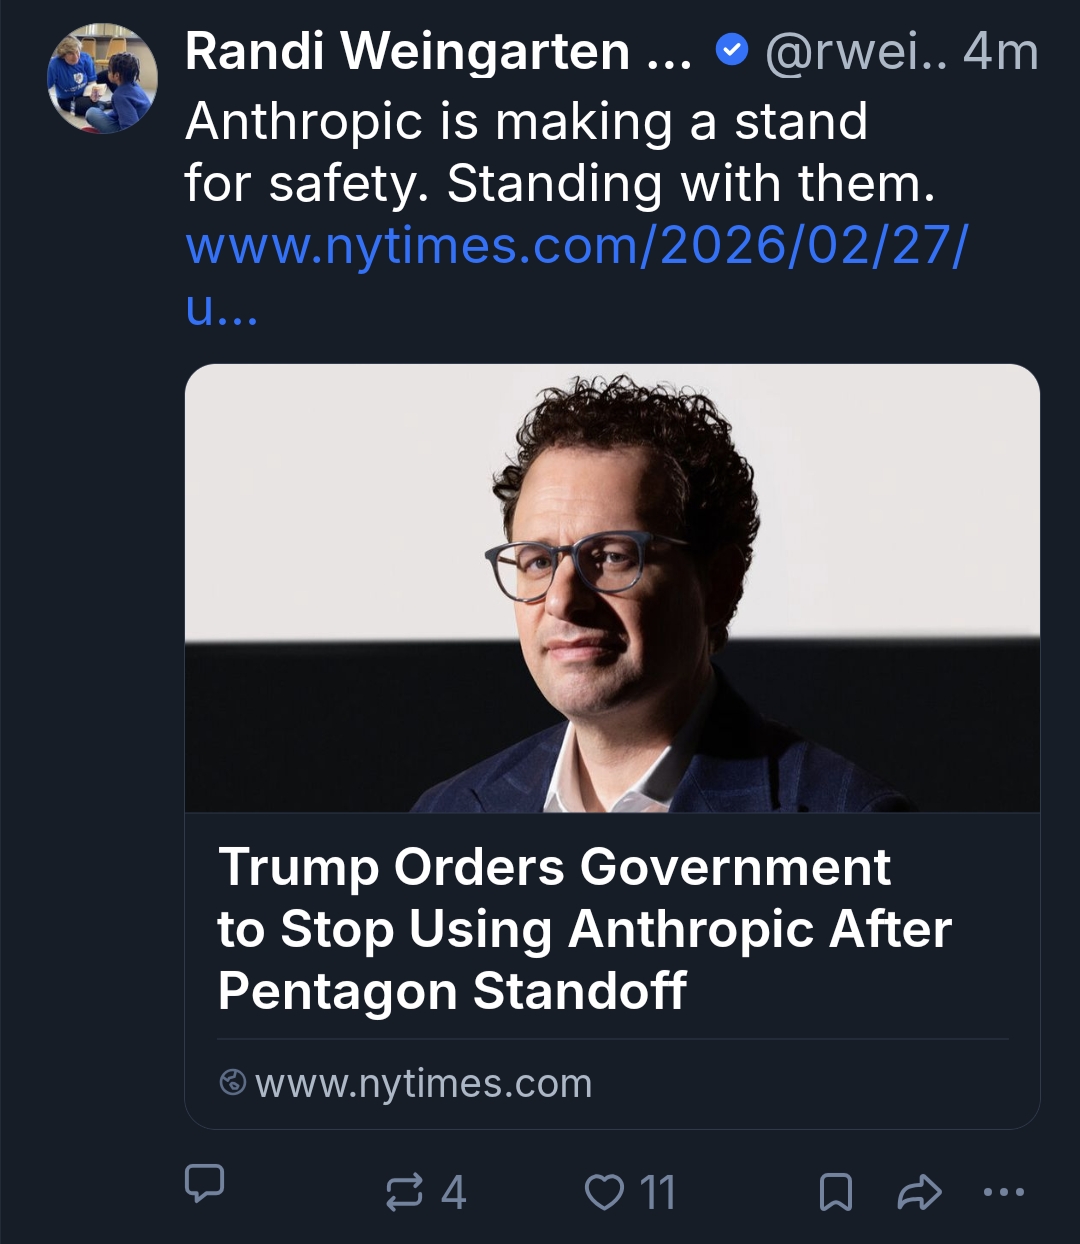Click the Randi Weingarten display name

coord(406,52)
